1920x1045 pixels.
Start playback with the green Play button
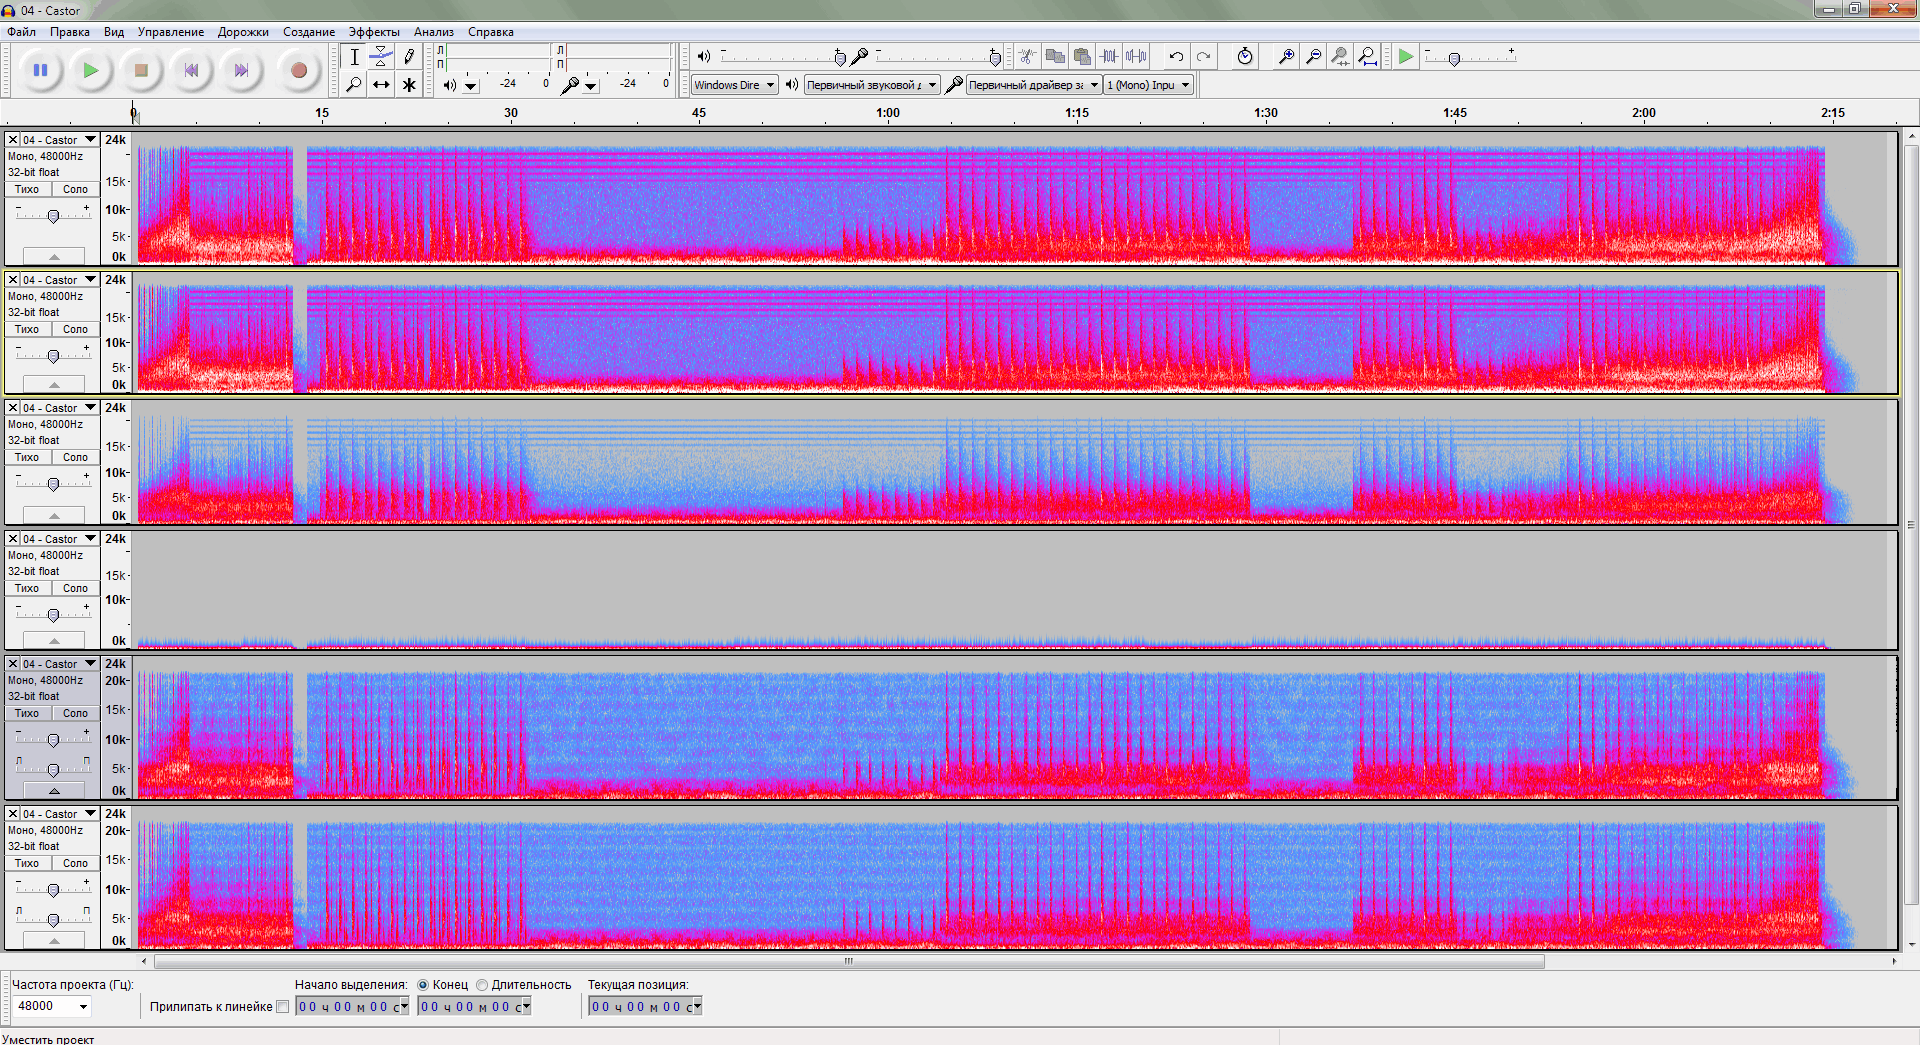91,70
